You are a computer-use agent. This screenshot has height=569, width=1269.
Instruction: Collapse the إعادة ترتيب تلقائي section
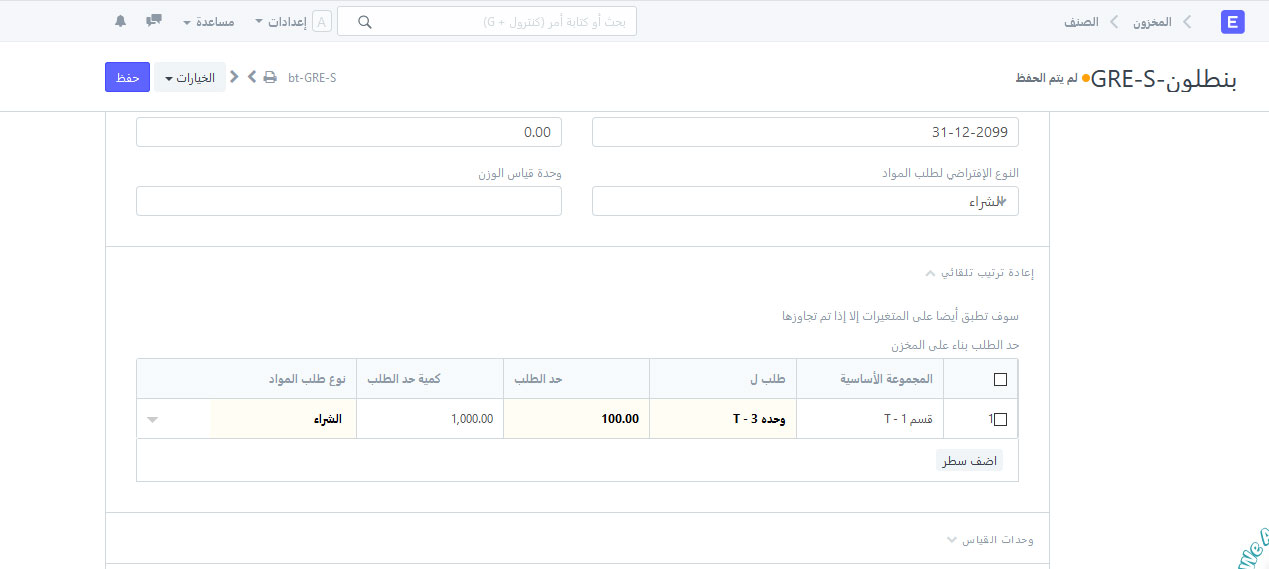click(981, 272)
